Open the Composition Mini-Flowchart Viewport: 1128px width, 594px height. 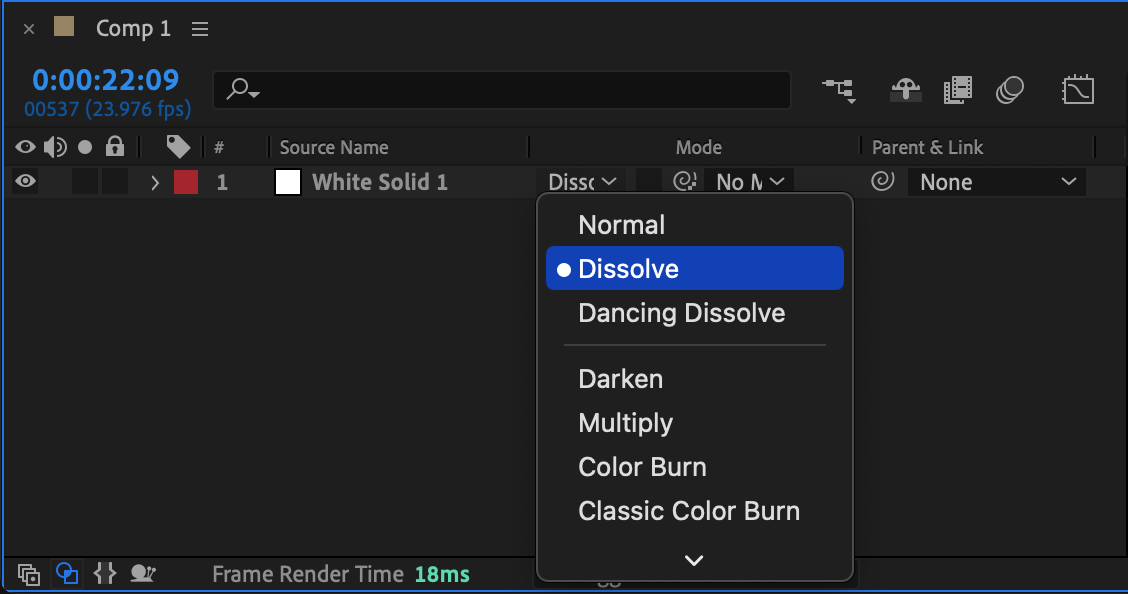pos(838,91)
